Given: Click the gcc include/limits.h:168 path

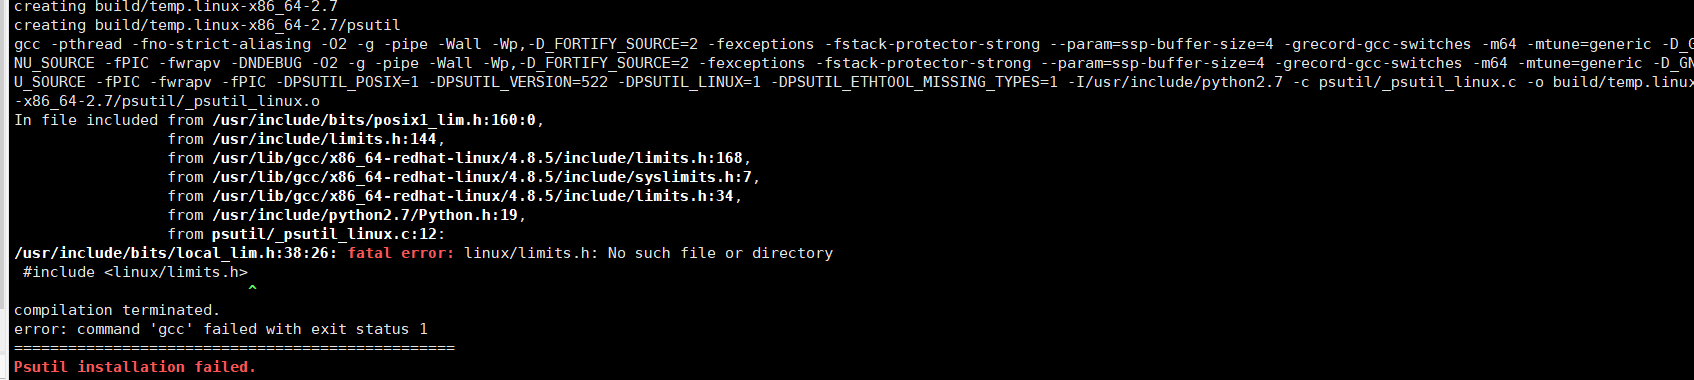Looking at the screenshot, I should 478,158.
